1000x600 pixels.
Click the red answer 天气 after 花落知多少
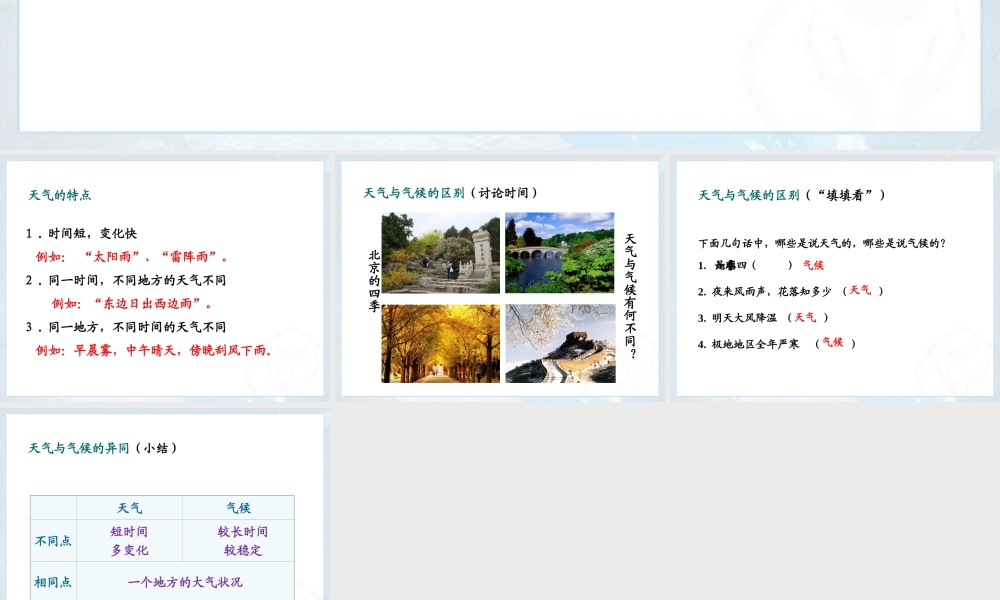click(860, 290)
